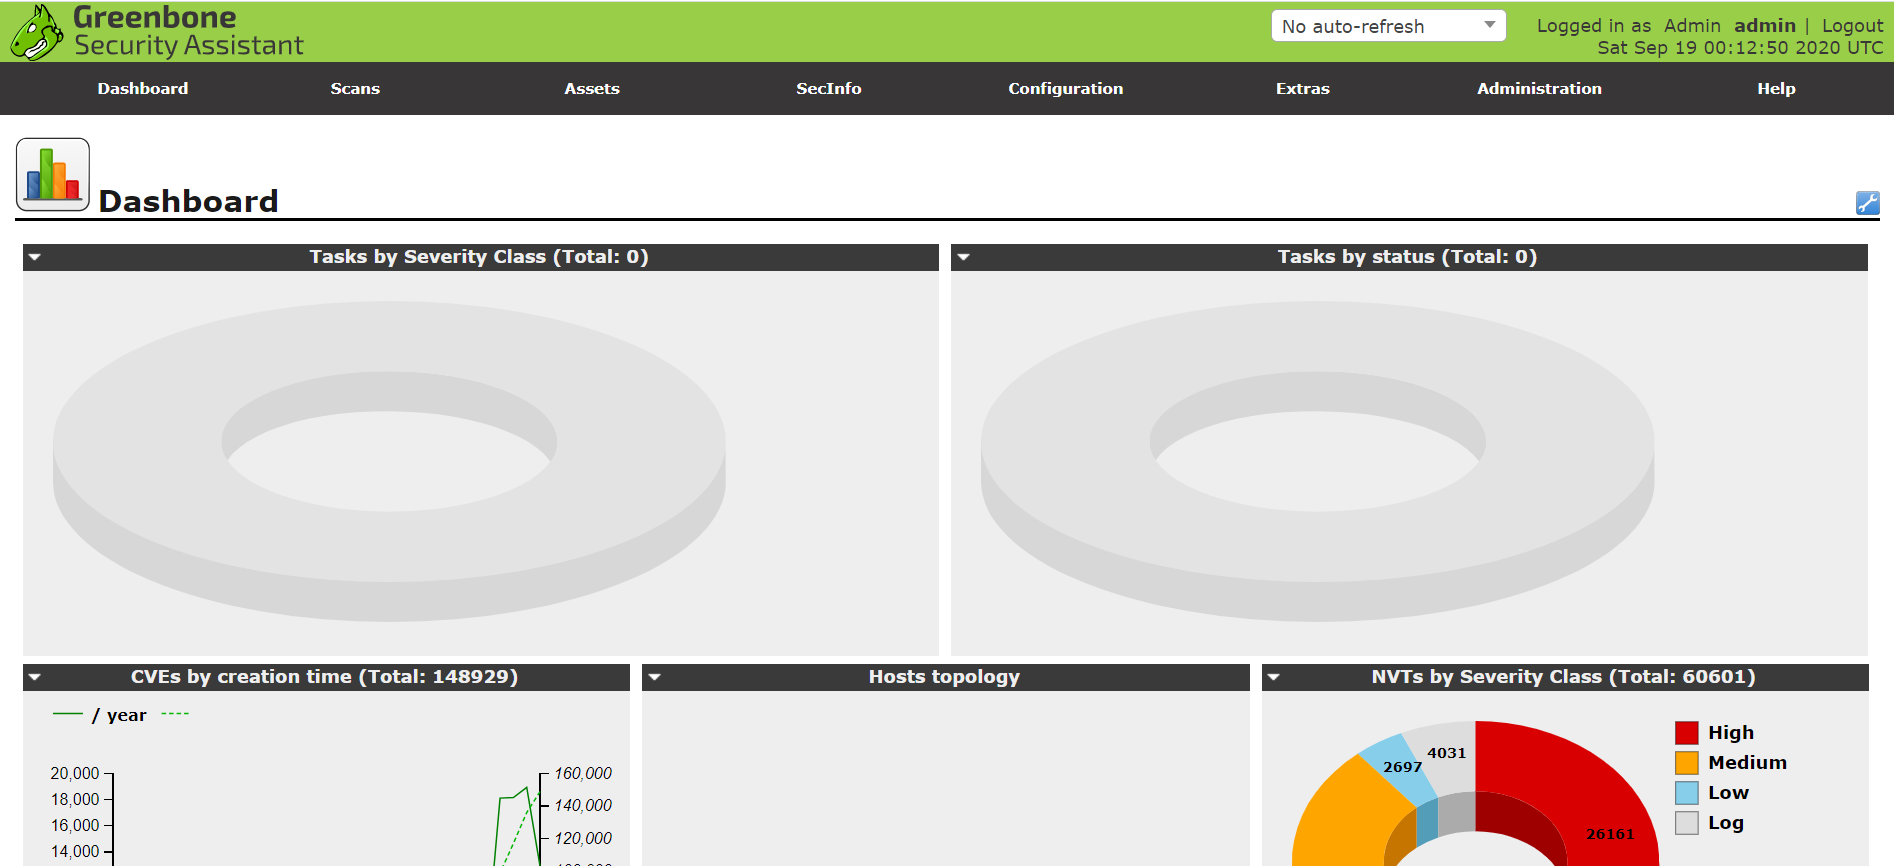Screen dimensions: 1894x866
Task: Click the timestamp Sat Sep 19 text
Action: [1740, 48]
